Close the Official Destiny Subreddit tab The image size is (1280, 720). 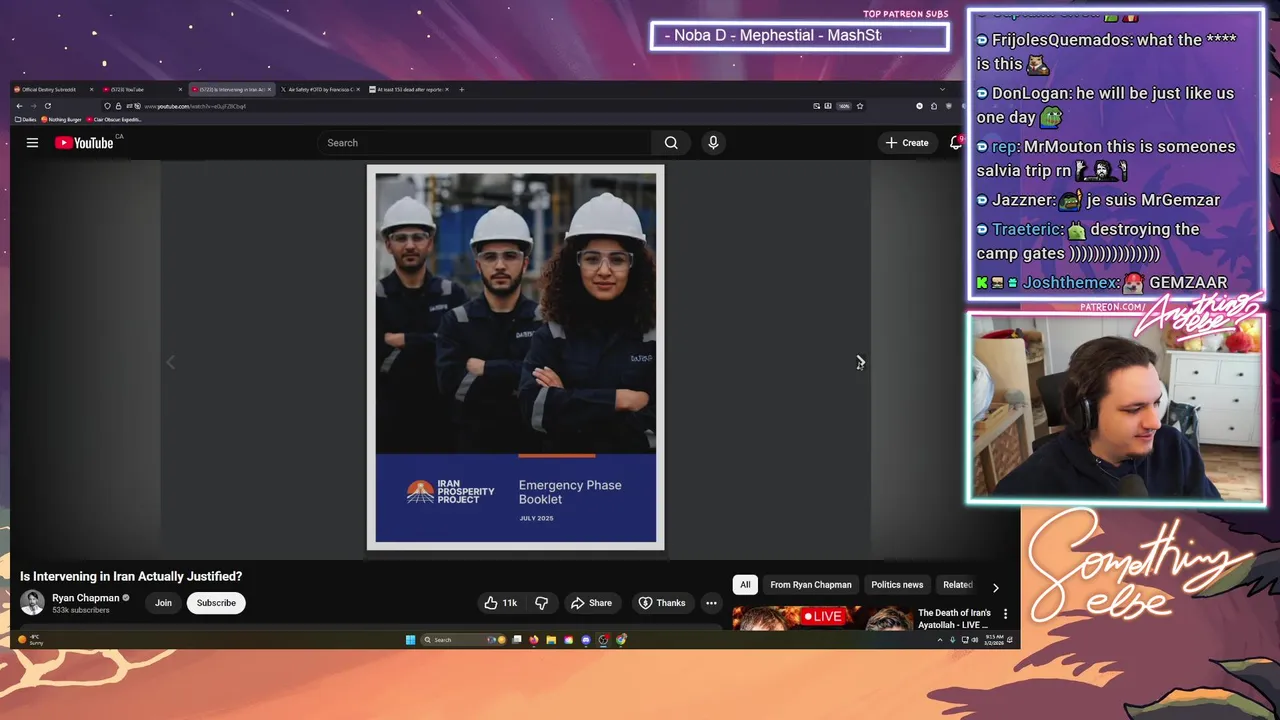pos(91,89)
